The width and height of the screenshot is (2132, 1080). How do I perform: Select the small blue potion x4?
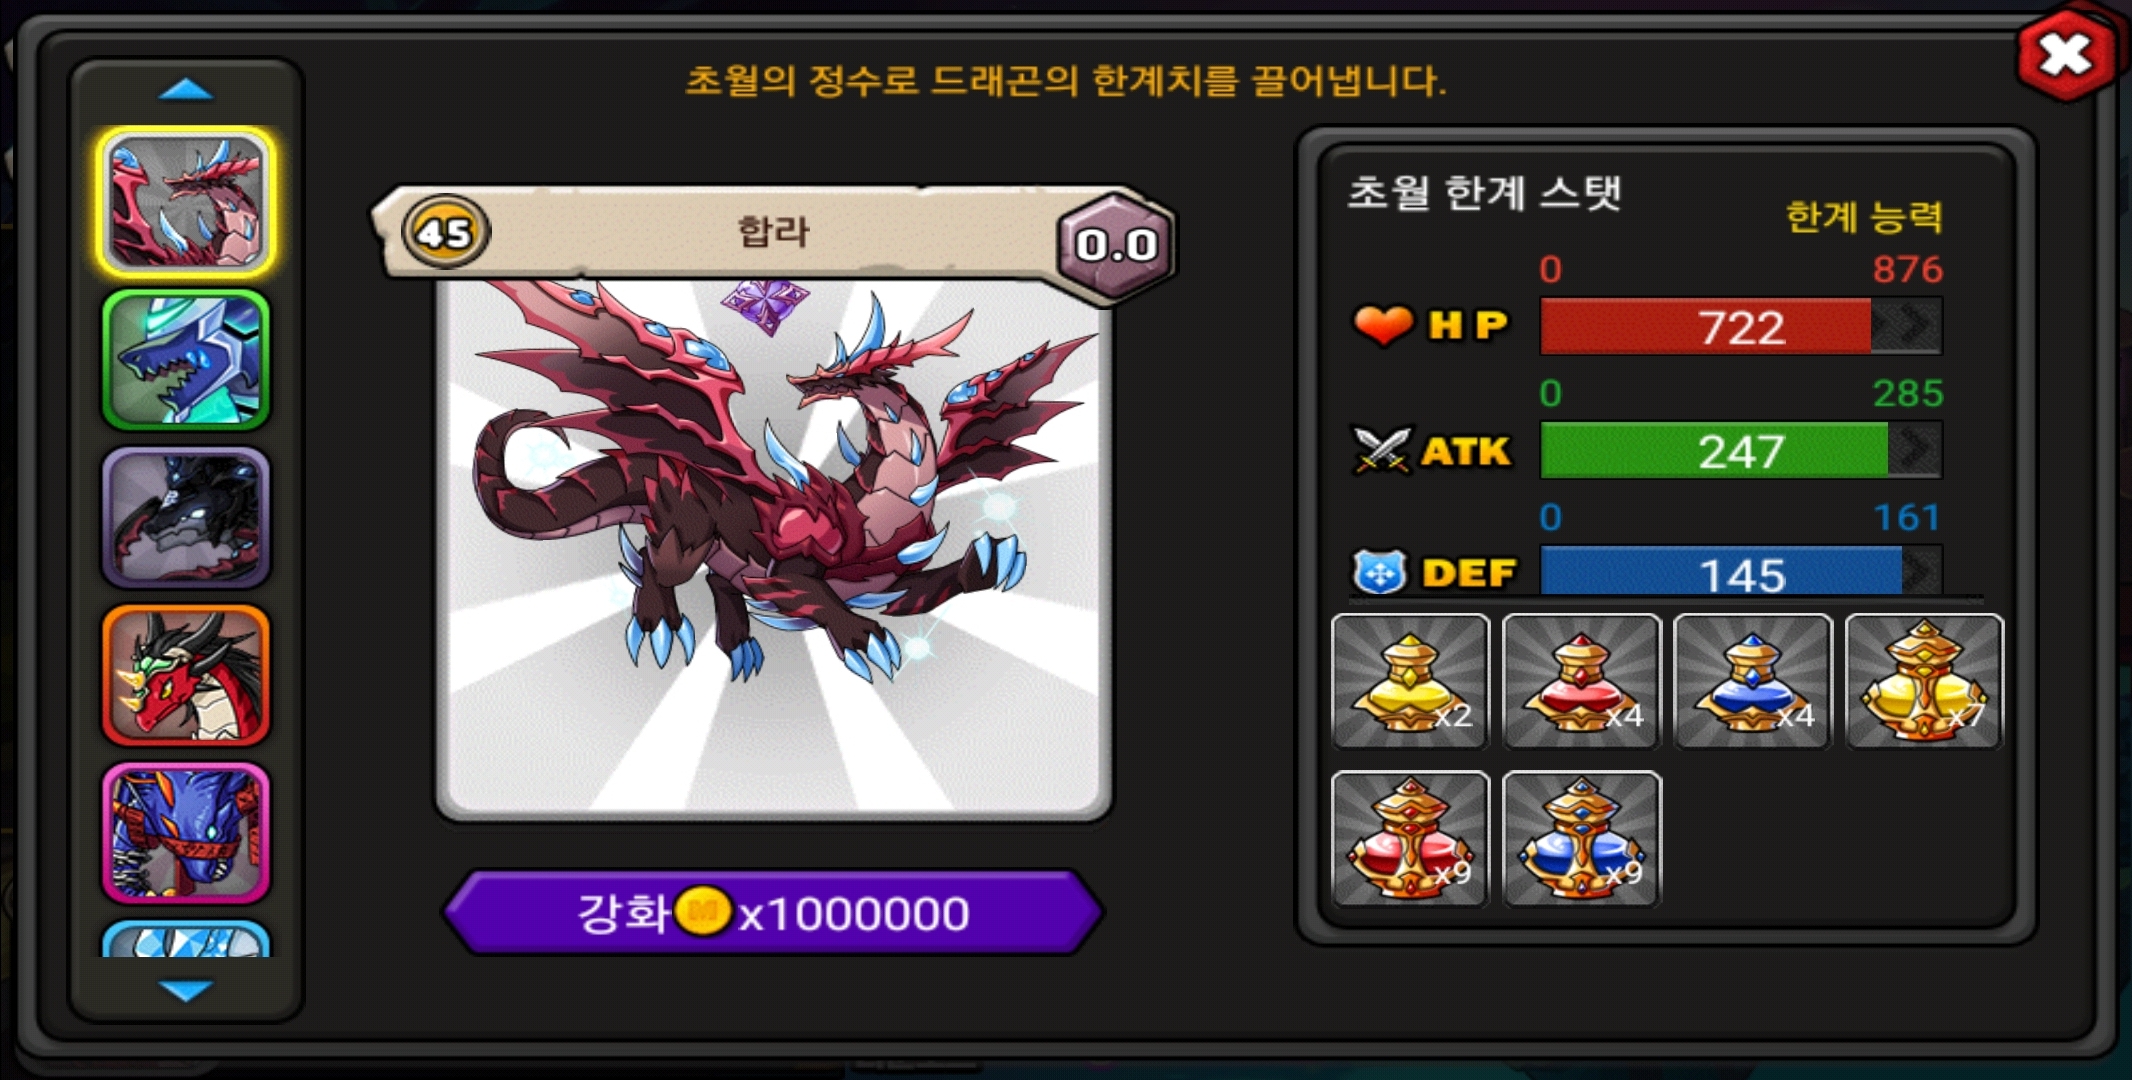point(1752,681)
